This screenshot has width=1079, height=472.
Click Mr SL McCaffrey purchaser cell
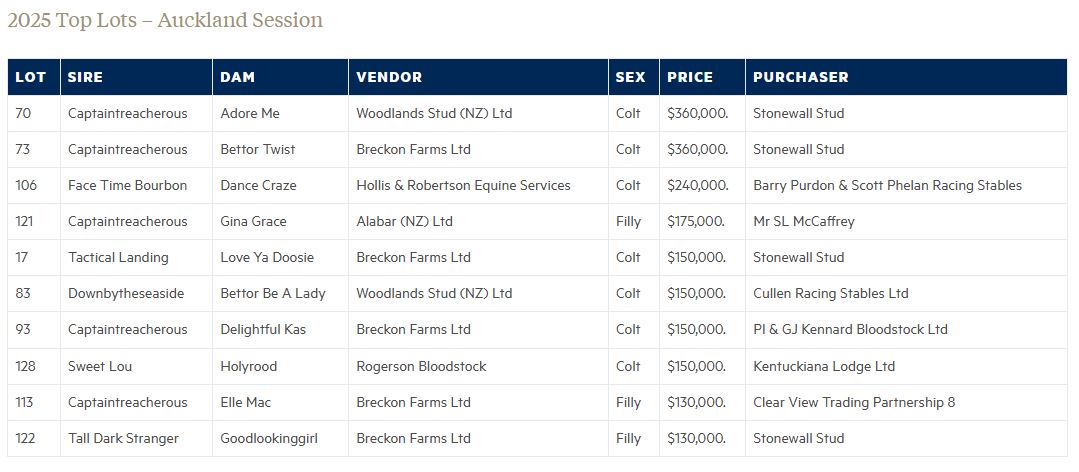click(x=804, y=221)
